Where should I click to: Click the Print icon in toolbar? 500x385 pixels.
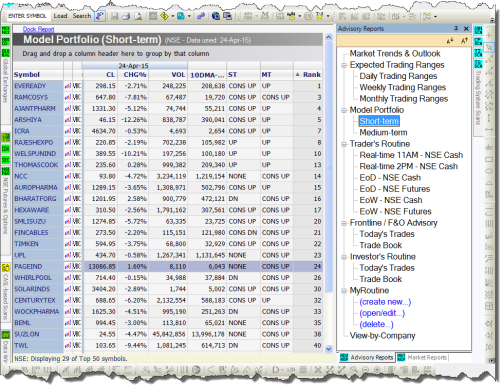click(x=126, y=16)
